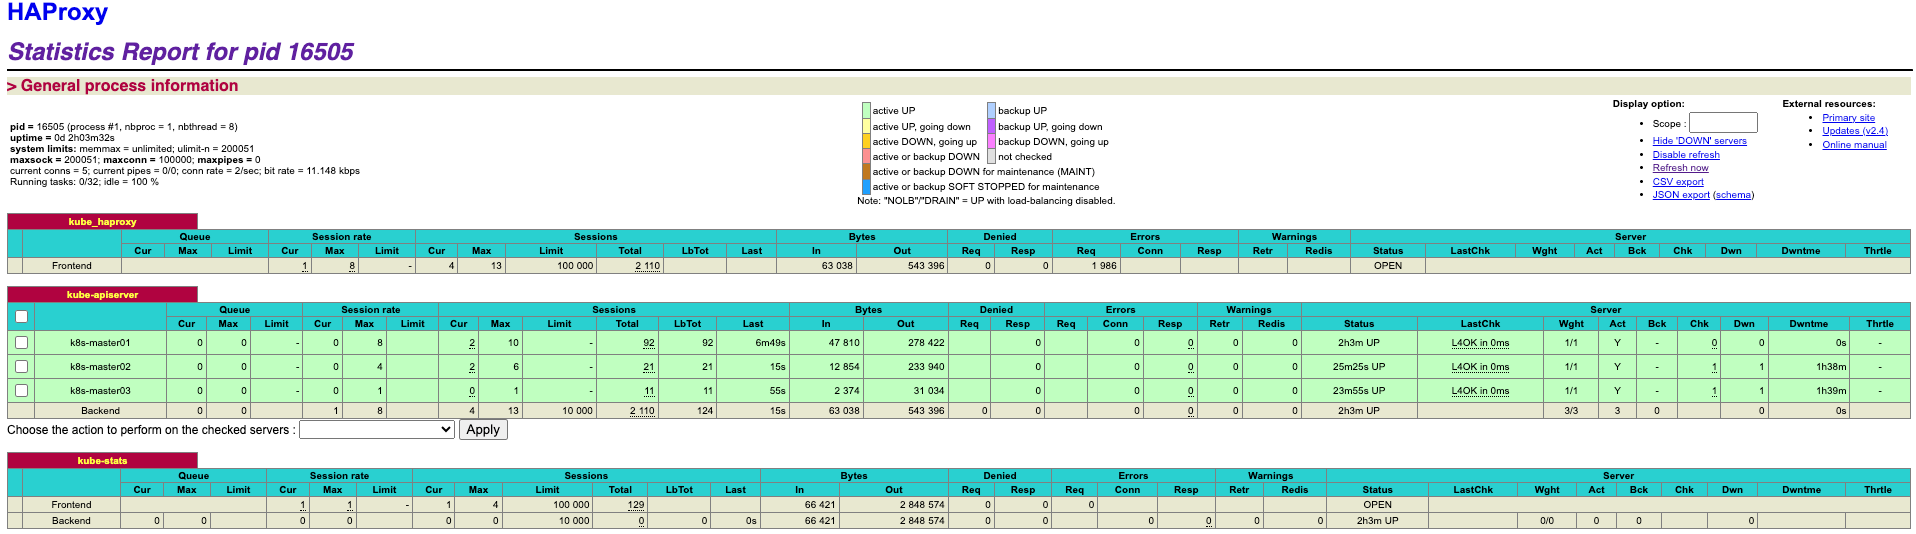
Task: Open the JSON export link
Action: click(1681, 195)
